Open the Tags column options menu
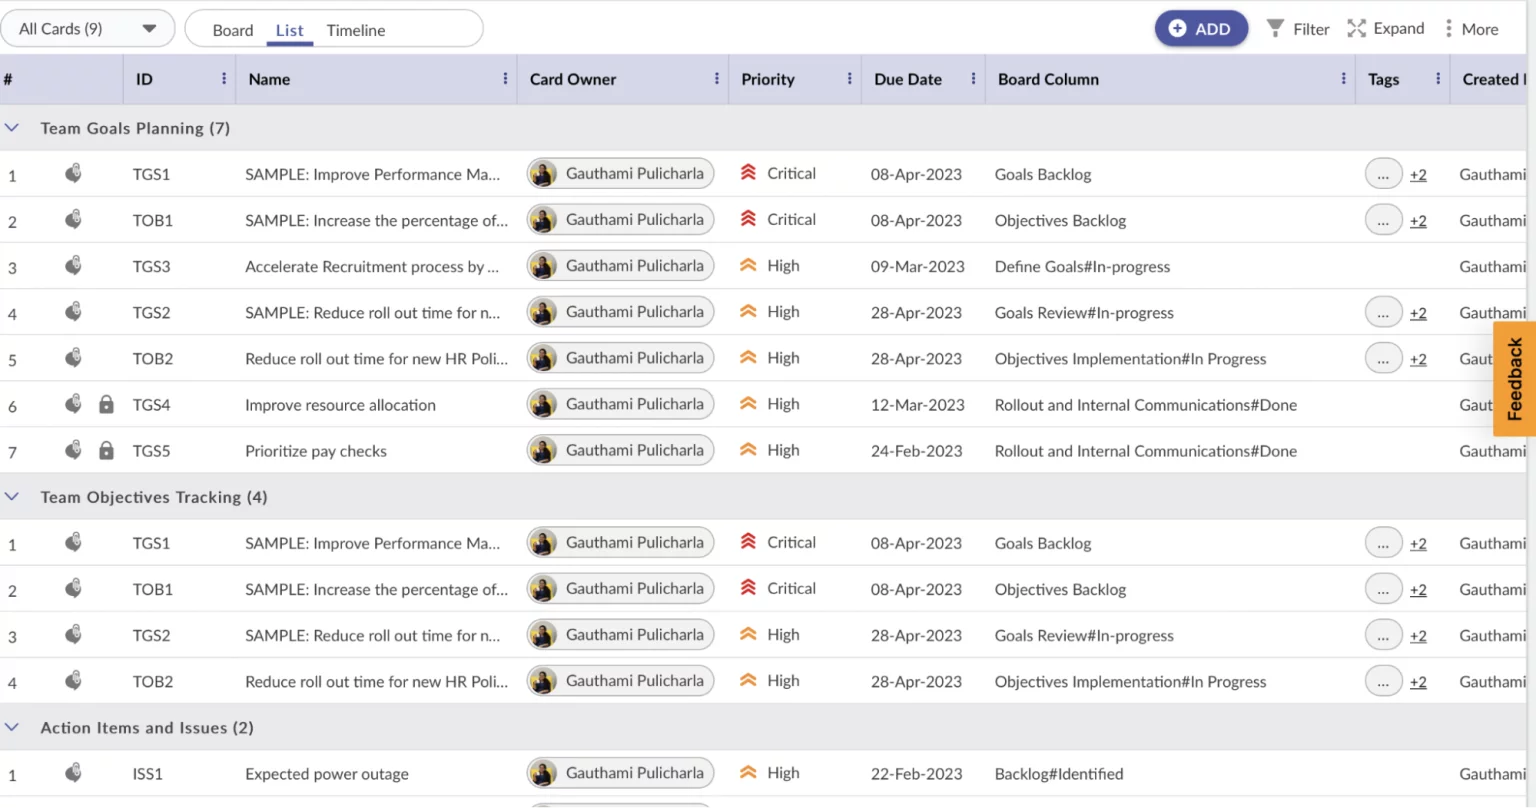Screen dimensions: 1536x808 click(1440, 79)
